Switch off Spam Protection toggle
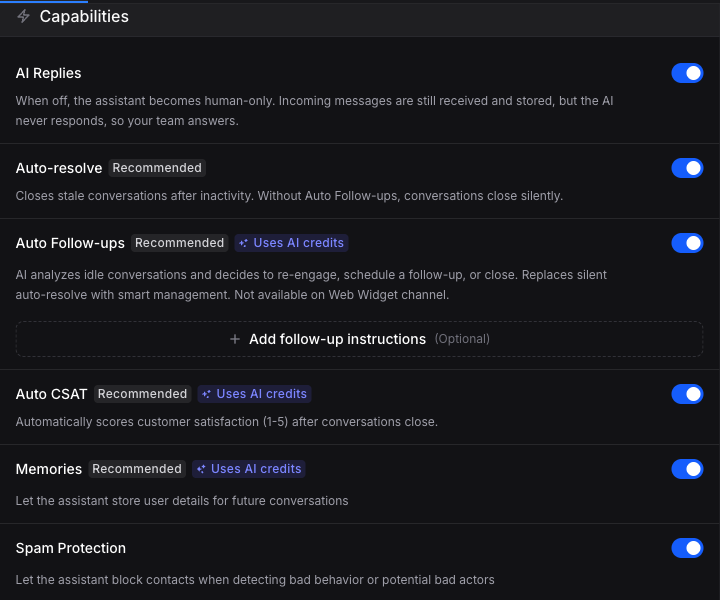The width and height of the screenshot is (720, 600). (687, 548)
